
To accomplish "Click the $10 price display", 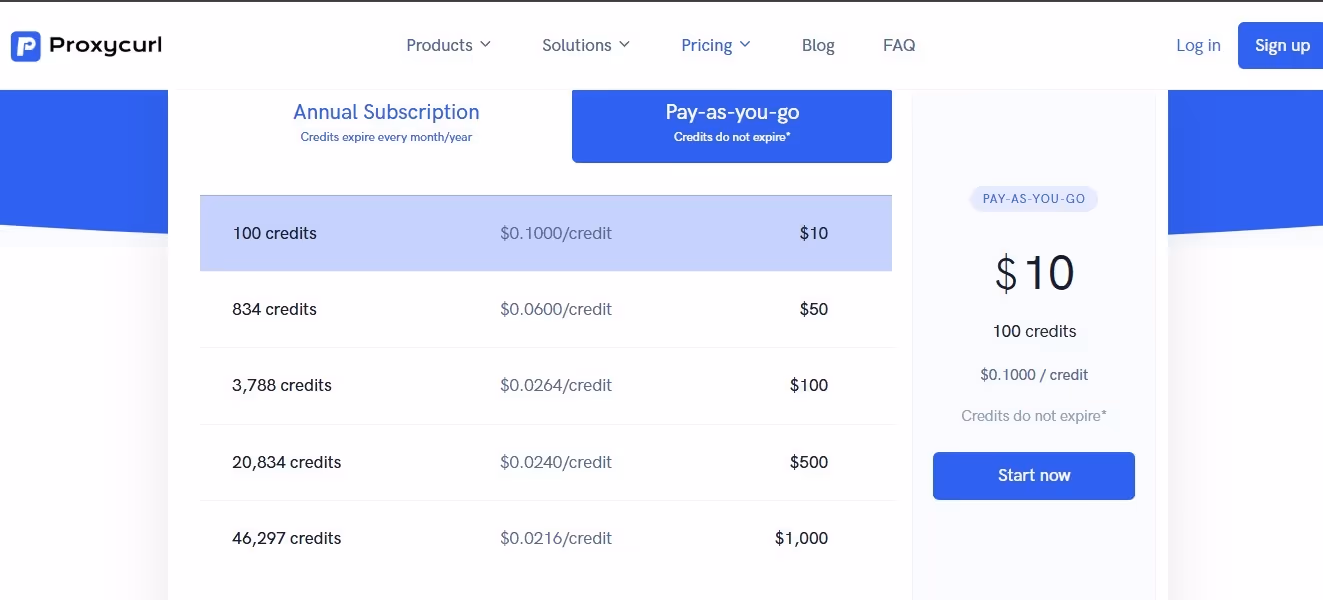I will click(x=1033, y=273).
